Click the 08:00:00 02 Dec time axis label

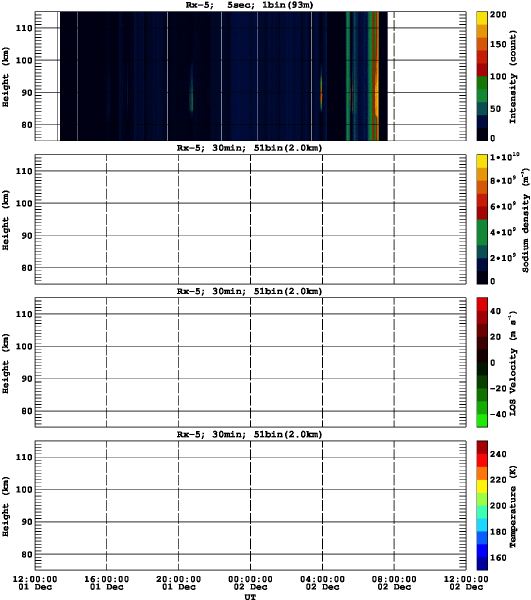point(394,583)
